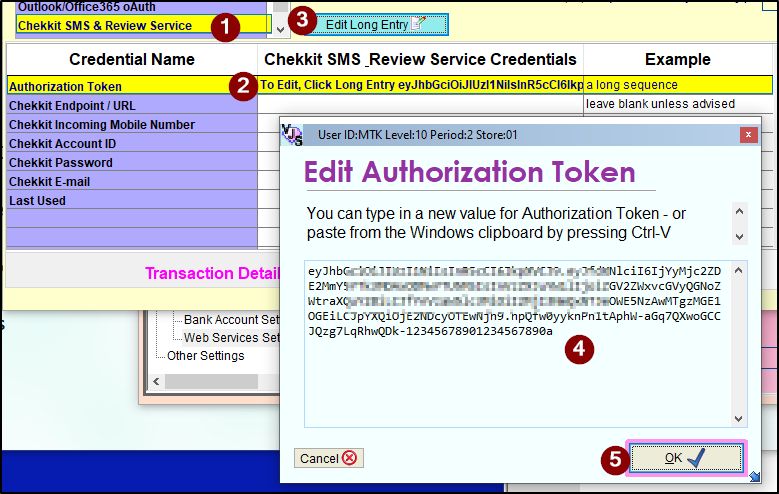Select the Authorization Token credential row

tap(132, 86)
